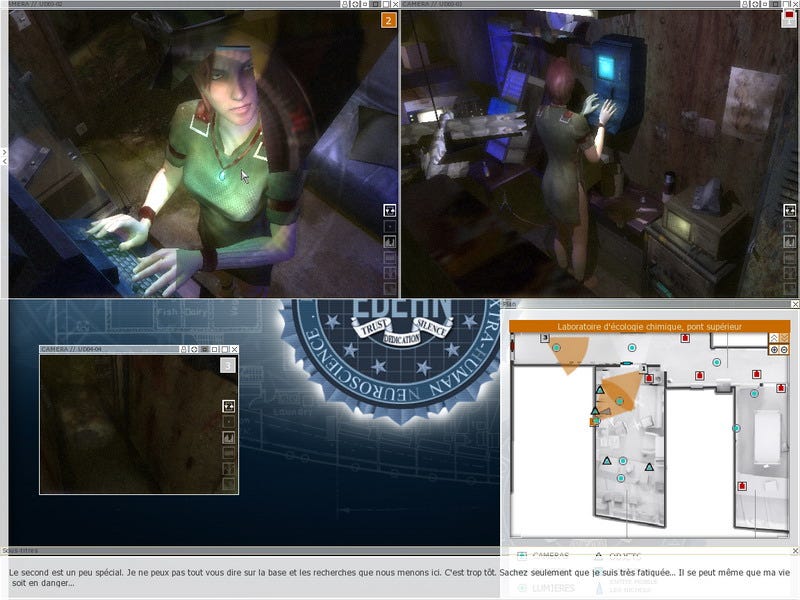Toggle corridor light between camera 3 and red marker
Viewport: 800px width, 600px height.
[632, 347]
